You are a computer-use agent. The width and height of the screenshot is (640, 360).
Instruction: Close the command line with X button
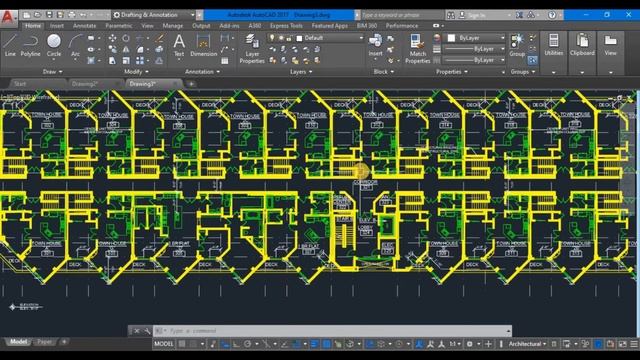[x=136, y=331]
